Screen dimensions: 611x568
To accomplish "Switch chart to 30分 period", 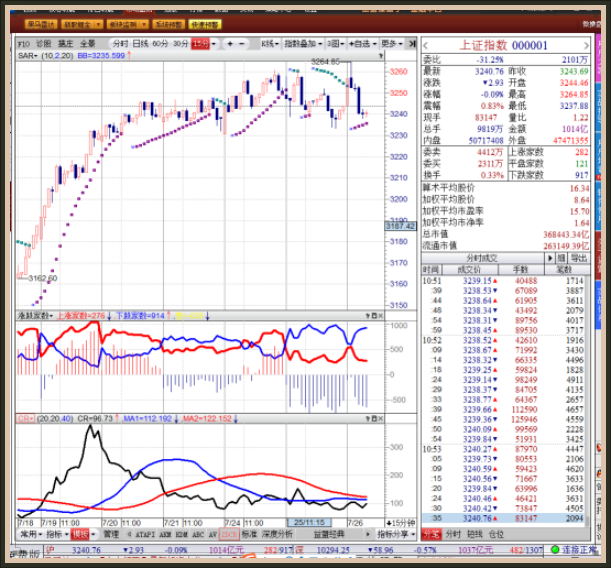I will click(181, 44).
